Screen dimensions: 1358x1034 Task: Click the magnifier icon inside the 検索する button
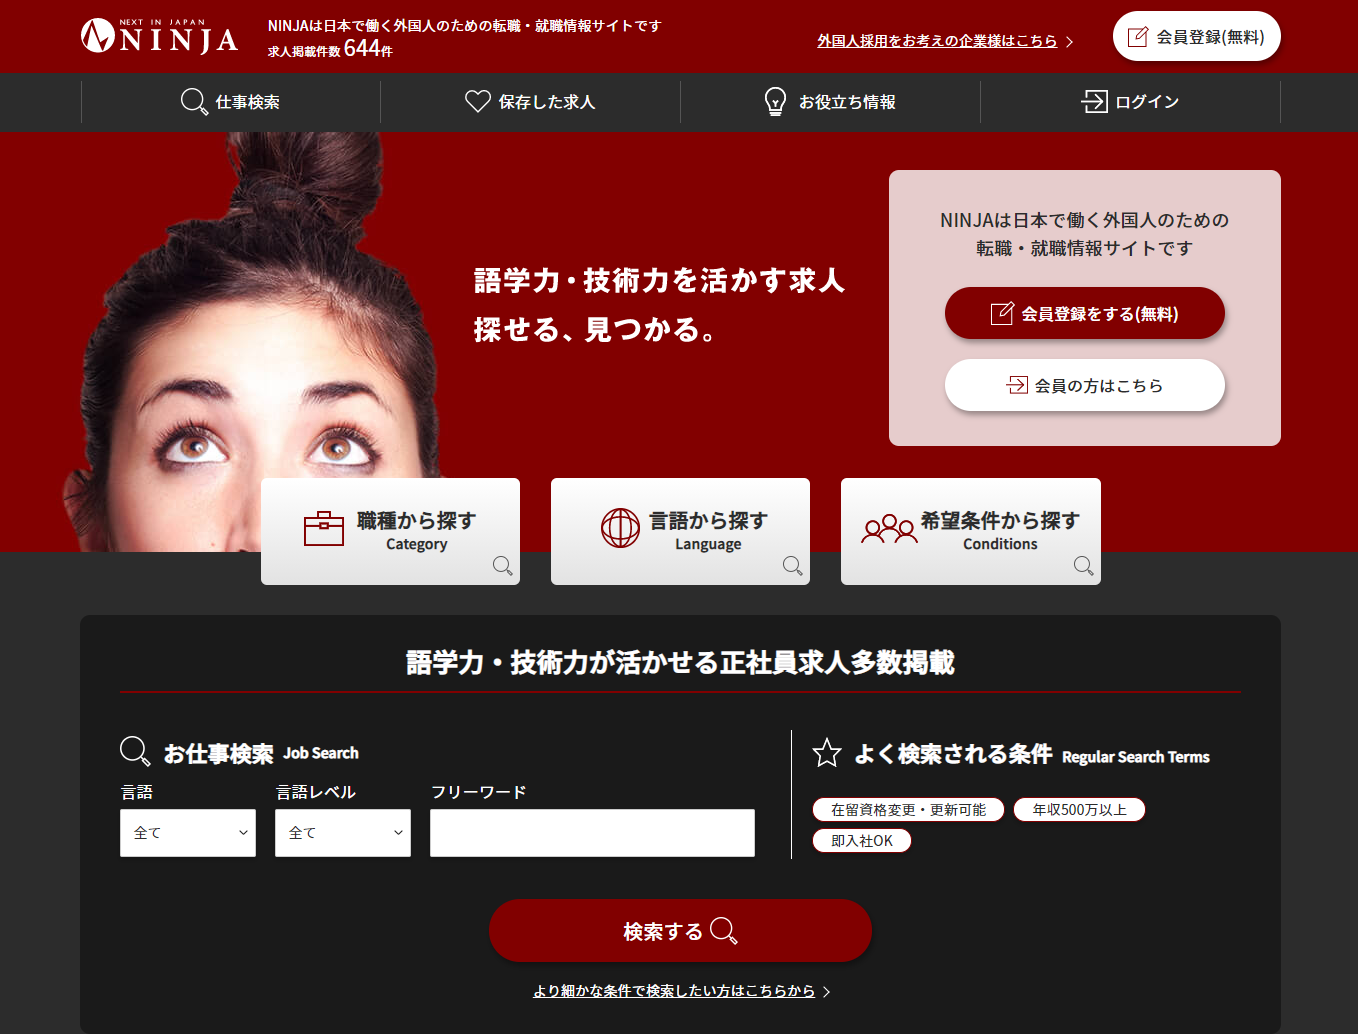[724, 931]
